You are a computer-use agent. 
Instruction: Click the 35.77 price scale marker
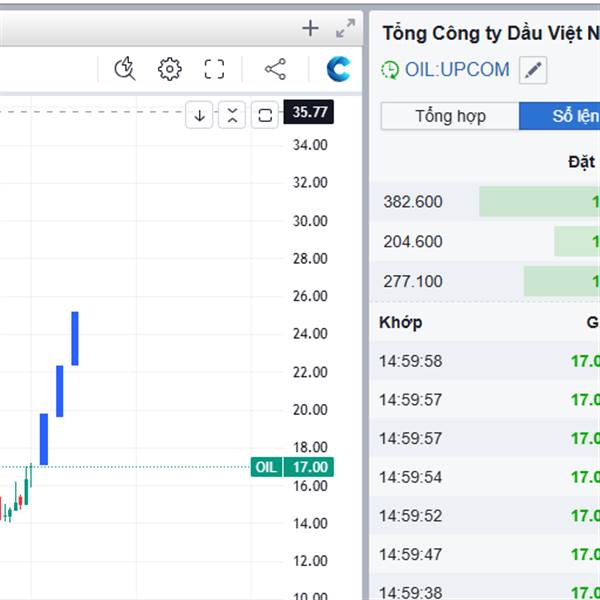308,112
